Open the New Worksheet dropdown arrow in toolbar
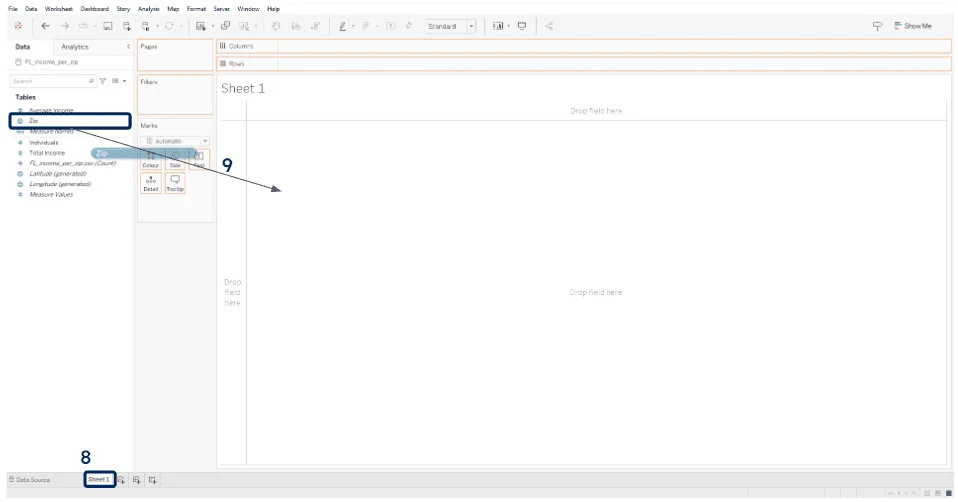958x502 pixels. pos(213,26)
